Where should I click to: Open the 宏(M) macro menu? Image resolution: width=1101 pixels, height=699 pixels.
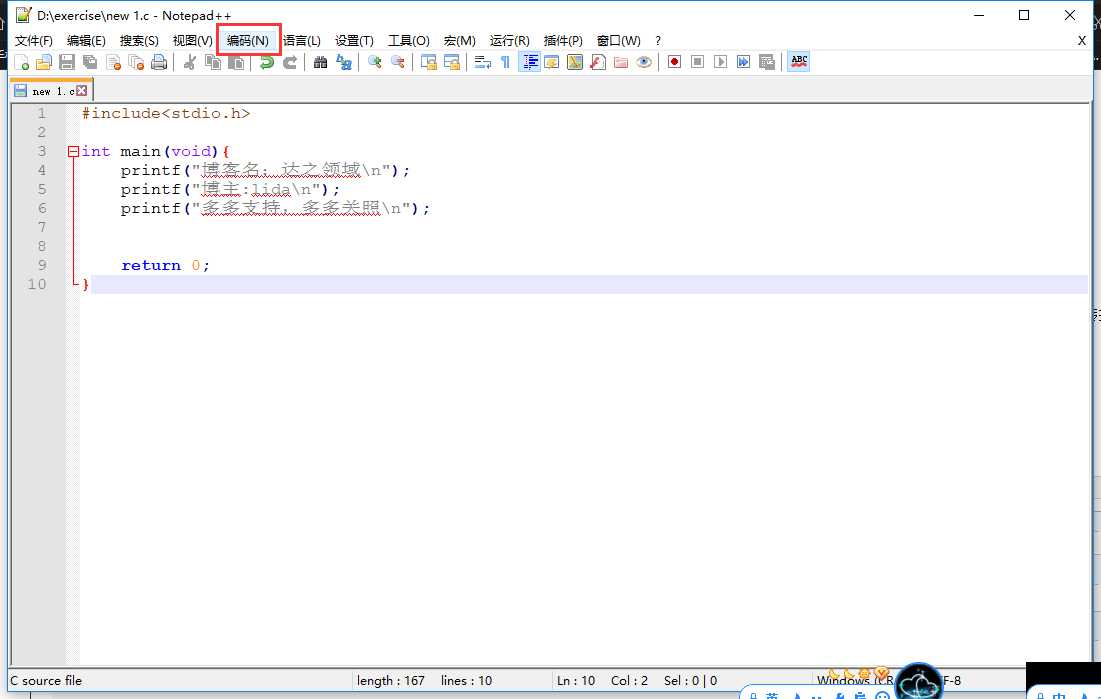coord(460,41)
